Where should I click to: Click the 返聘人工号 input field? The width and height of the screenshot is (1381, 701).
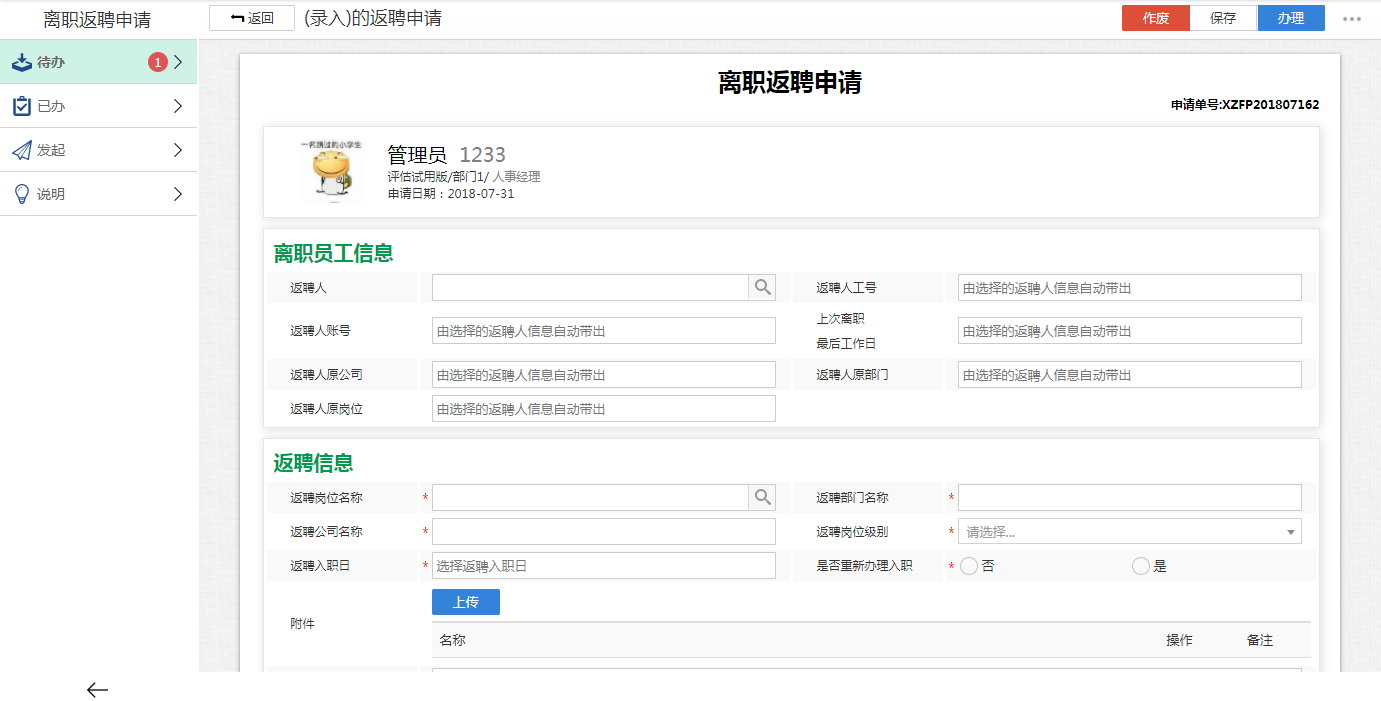pyautogui.click(x=1130, y=288)
